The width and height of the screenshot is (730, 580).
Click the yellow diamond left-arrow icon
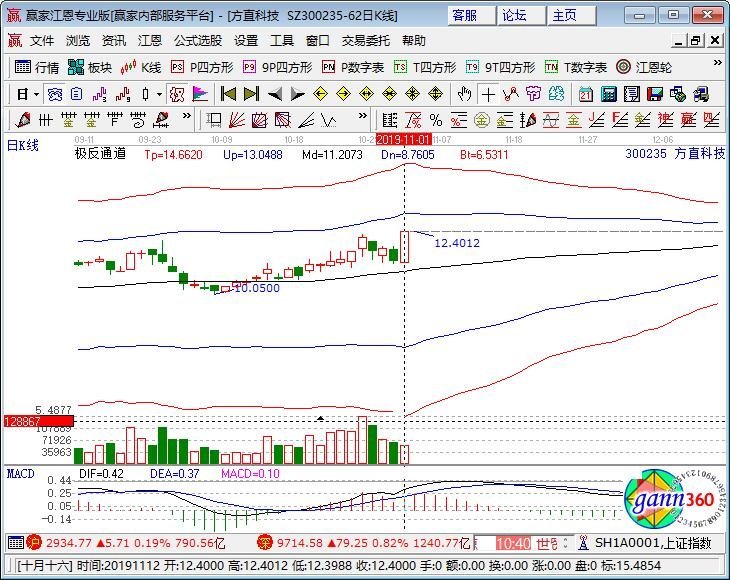pos(320,94)
